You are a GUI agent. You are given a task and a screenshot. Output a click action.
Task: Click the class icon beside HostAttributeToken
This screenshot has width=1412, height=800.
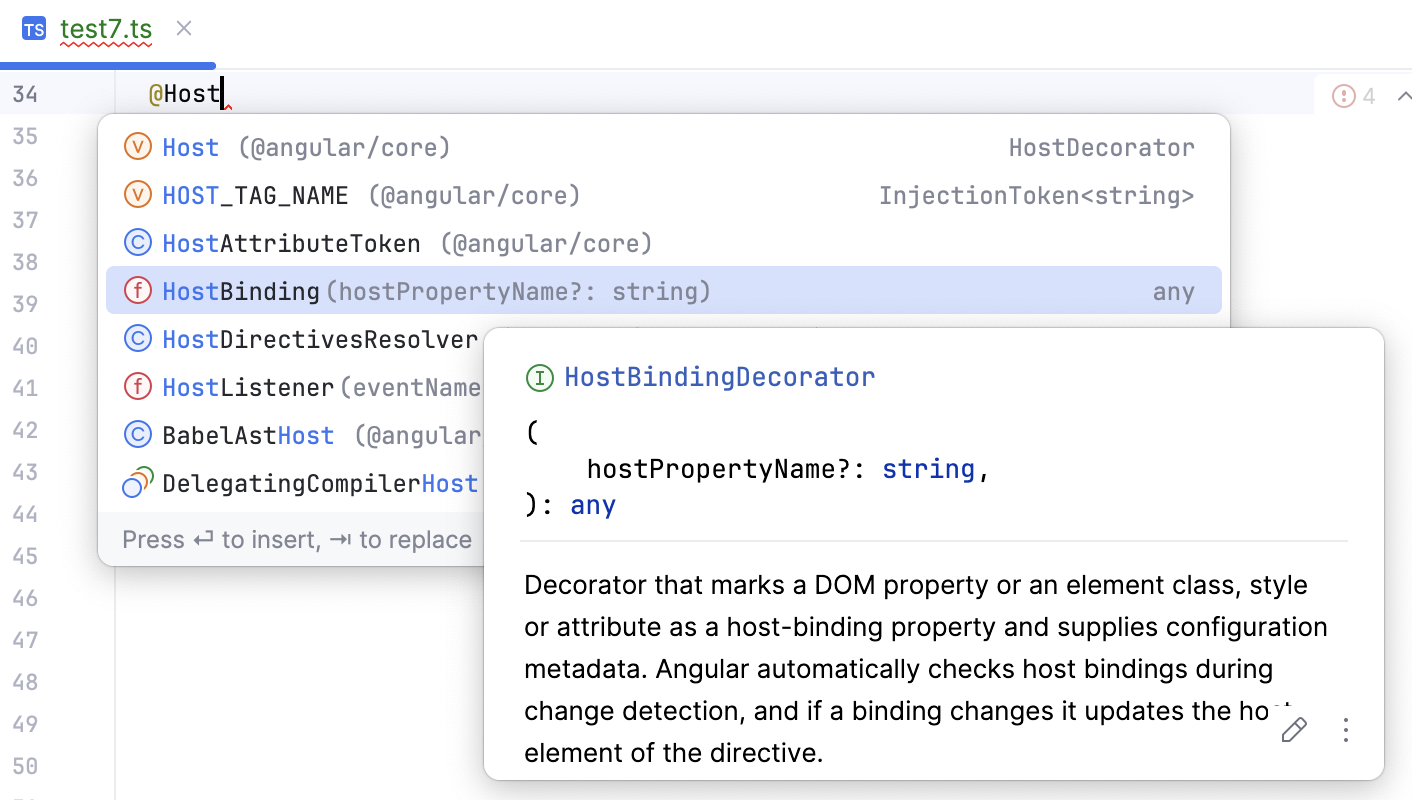[137, 242]
